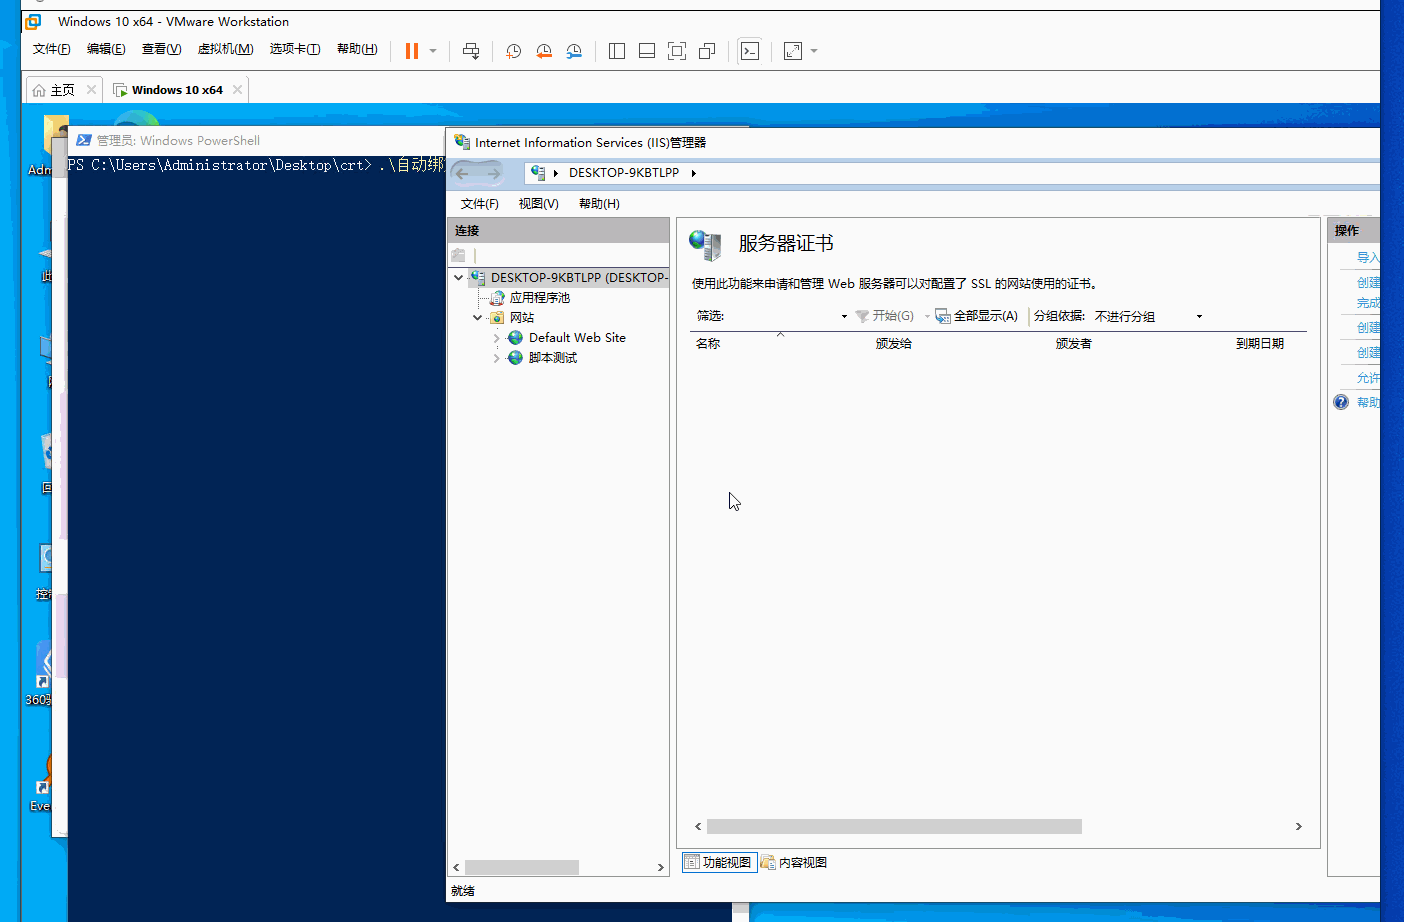Open IIS Manager 帮助(H) menu
Image resolution: width=1404 pixels, height=922 pixels.
pyautogui.click(x=599, y=204)
